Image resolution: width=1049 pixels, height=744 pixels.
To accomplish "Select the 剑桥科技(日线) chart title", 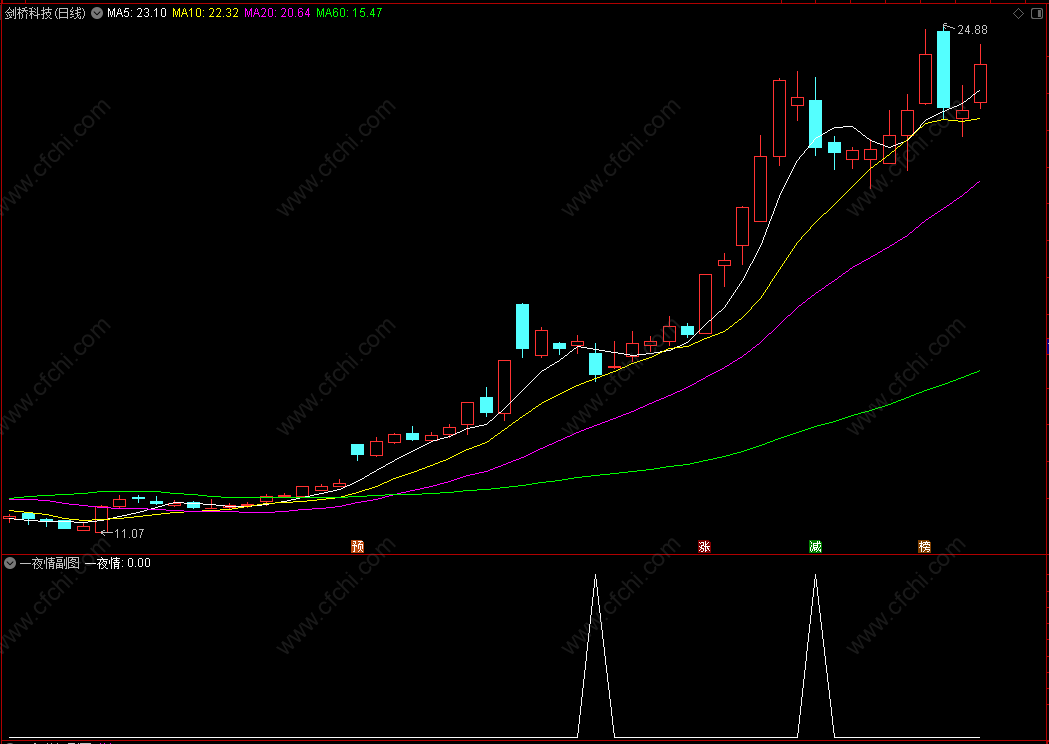I will pyautogui.click(x=45, y=13).
